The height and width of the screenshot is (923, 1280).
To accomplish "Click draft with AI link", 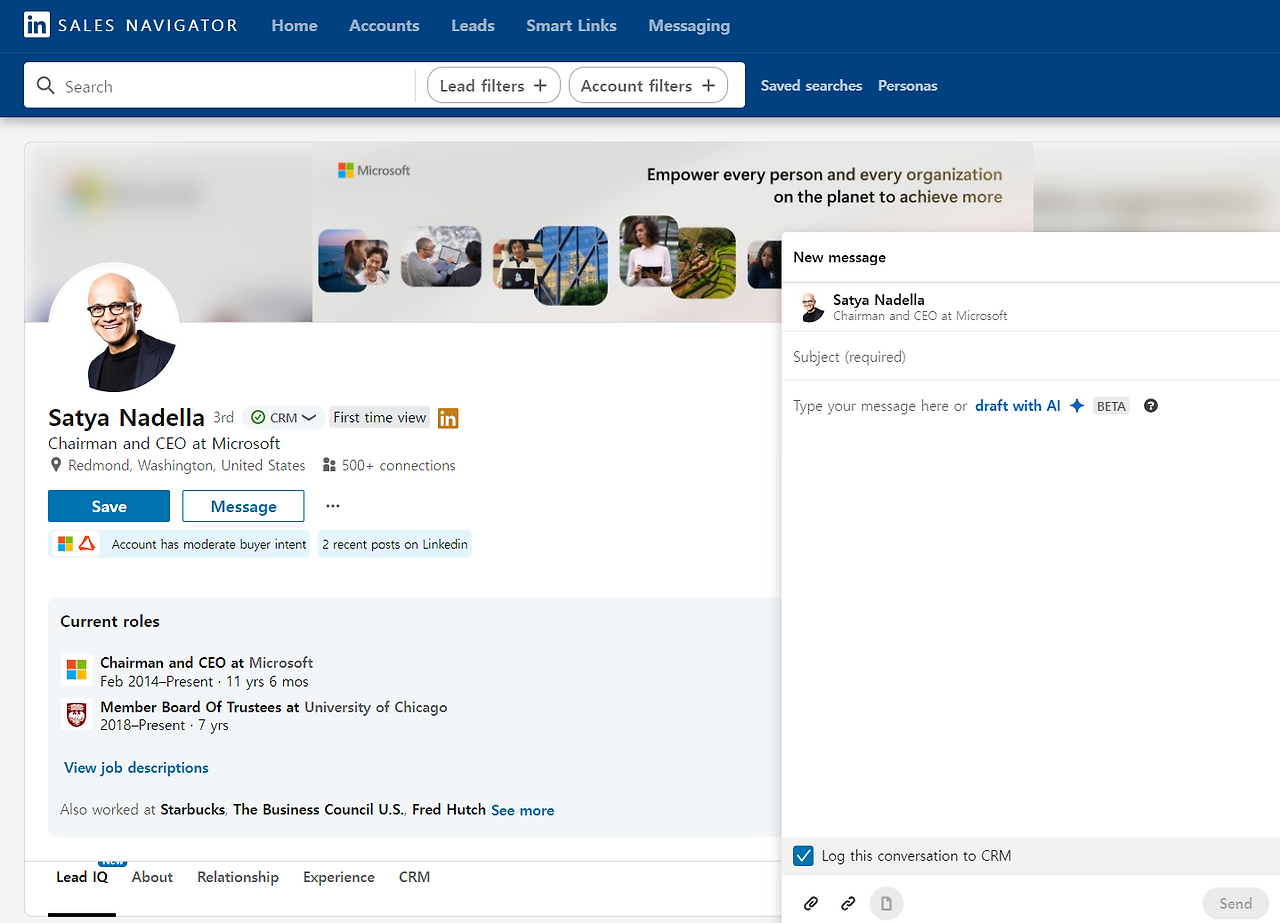I will pyautogui.click(x=1017, y=406).
